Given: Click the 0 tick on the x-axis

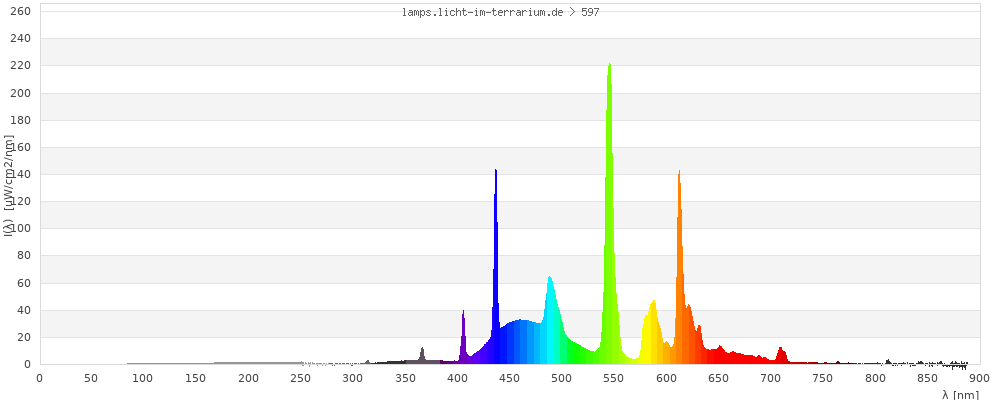Looking at the screenshot, I should point(39,377).
